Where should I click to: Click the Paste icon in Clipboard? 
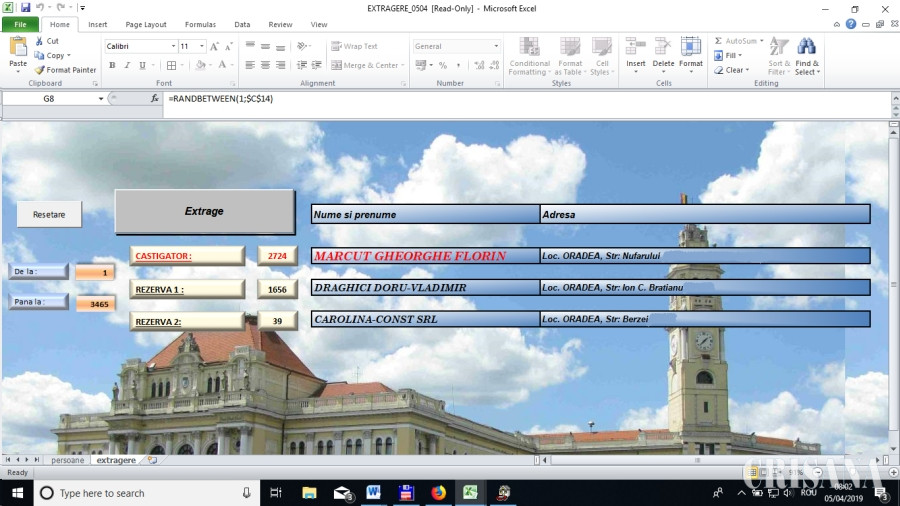(x=18, y=47)
